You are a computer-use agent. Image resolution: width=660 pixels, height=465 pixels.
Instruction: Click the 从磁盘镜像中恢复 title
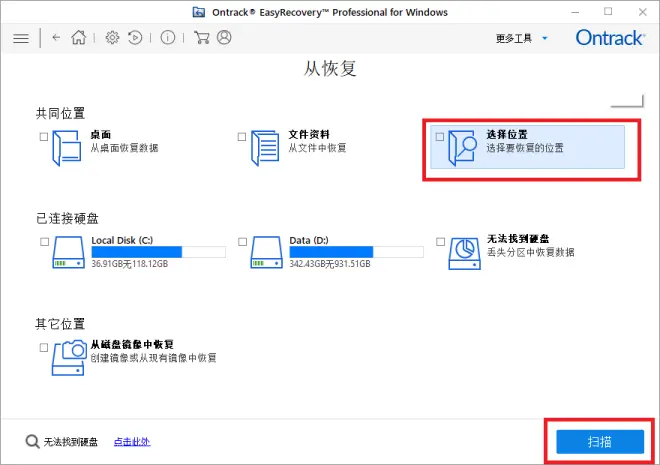pos(132,344)
